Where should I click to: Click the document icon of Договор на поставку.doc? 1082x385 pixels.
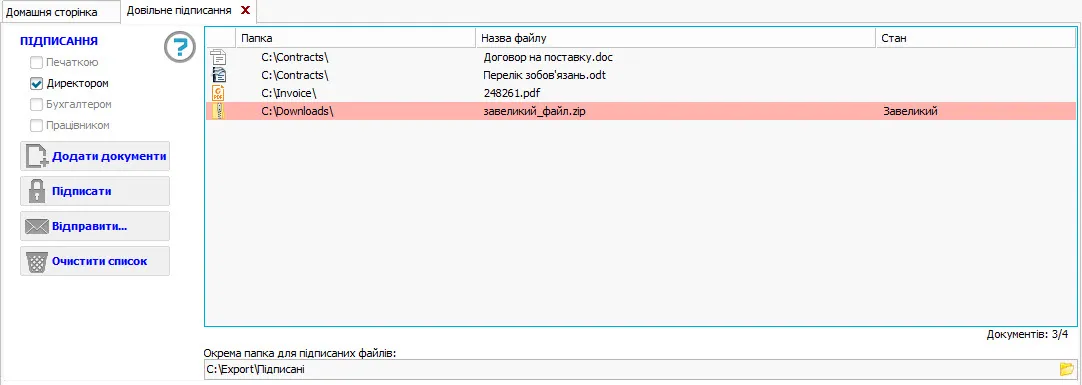219,57
